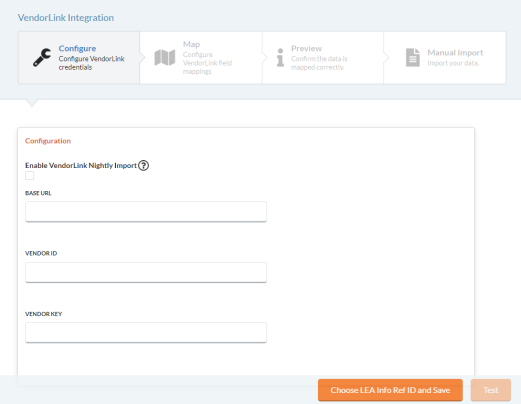Click the Test button
521x404 pixels.
491,390
